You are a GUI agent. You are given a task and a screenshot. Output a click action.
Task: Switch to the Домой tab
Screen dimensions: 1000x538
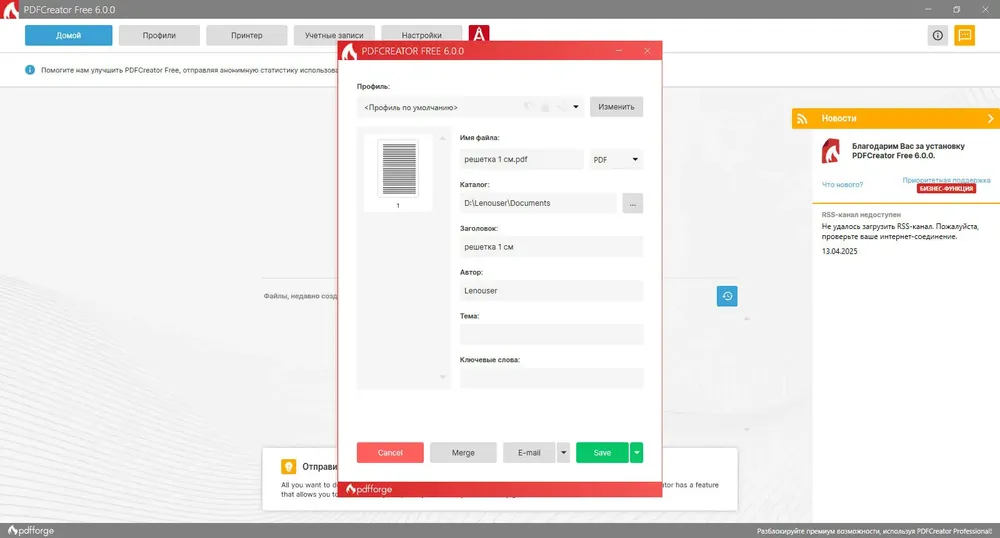pyautogui.click(x=68, y=36)
